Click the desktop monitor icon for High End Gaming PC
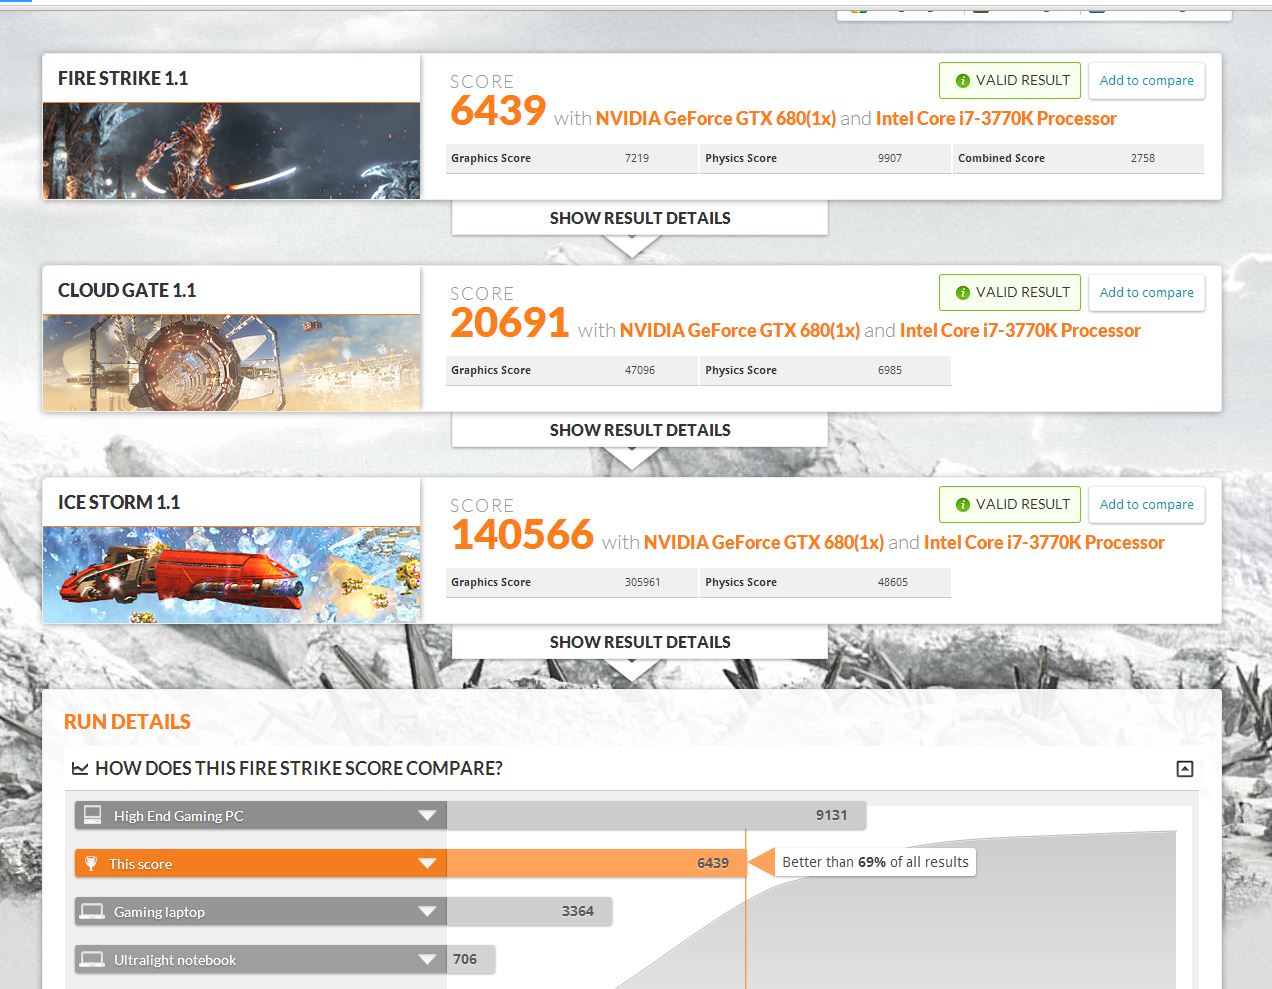1272x989 pixels. [x=92, y=815]
